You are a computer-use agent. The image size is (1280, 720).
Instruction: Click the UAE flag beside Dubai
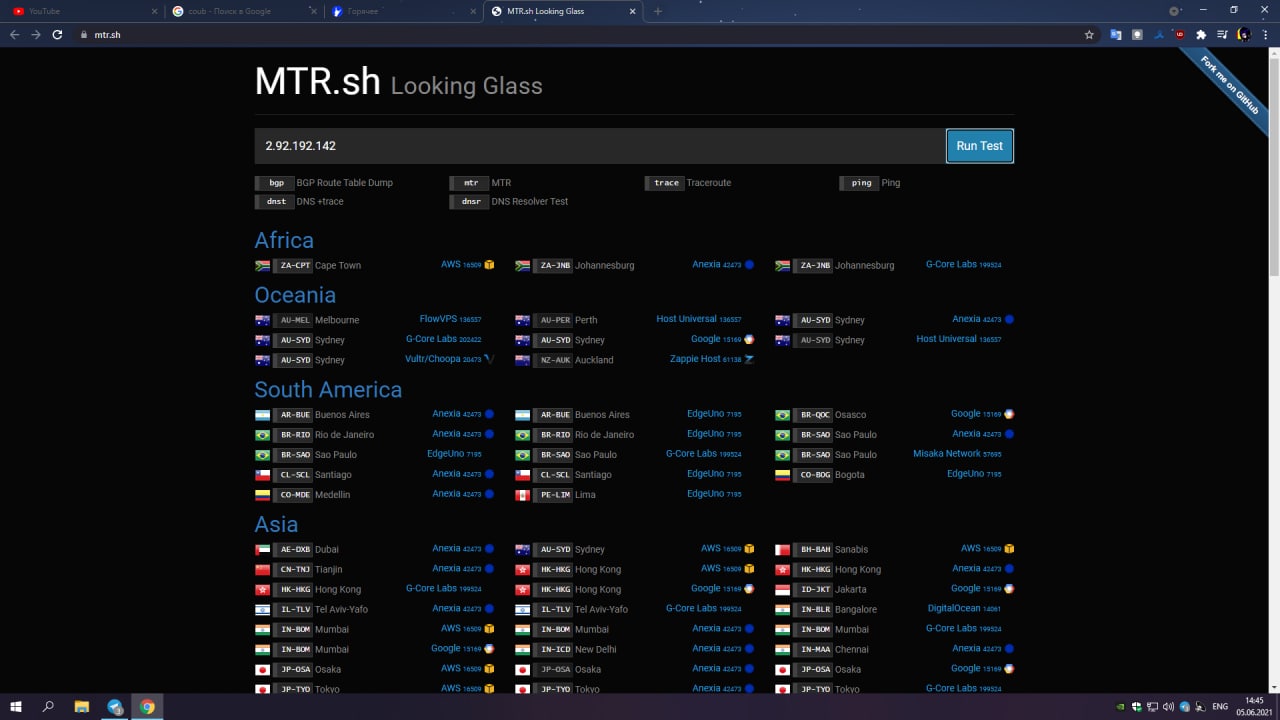[x=262, y=550]
